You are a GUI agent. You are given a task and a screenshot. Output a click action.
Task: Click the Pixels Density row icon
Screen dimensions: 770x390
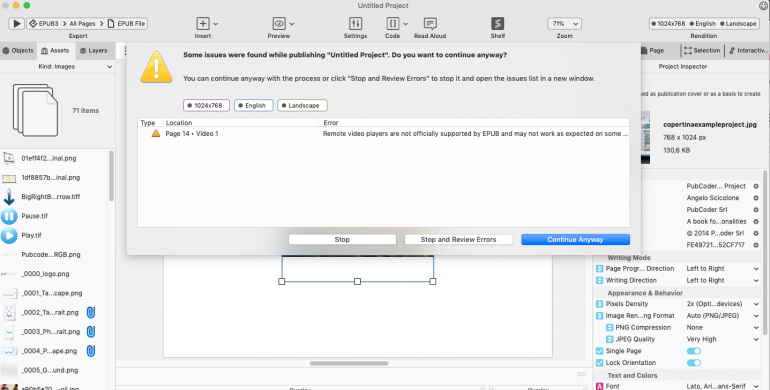tap(600, 304)
